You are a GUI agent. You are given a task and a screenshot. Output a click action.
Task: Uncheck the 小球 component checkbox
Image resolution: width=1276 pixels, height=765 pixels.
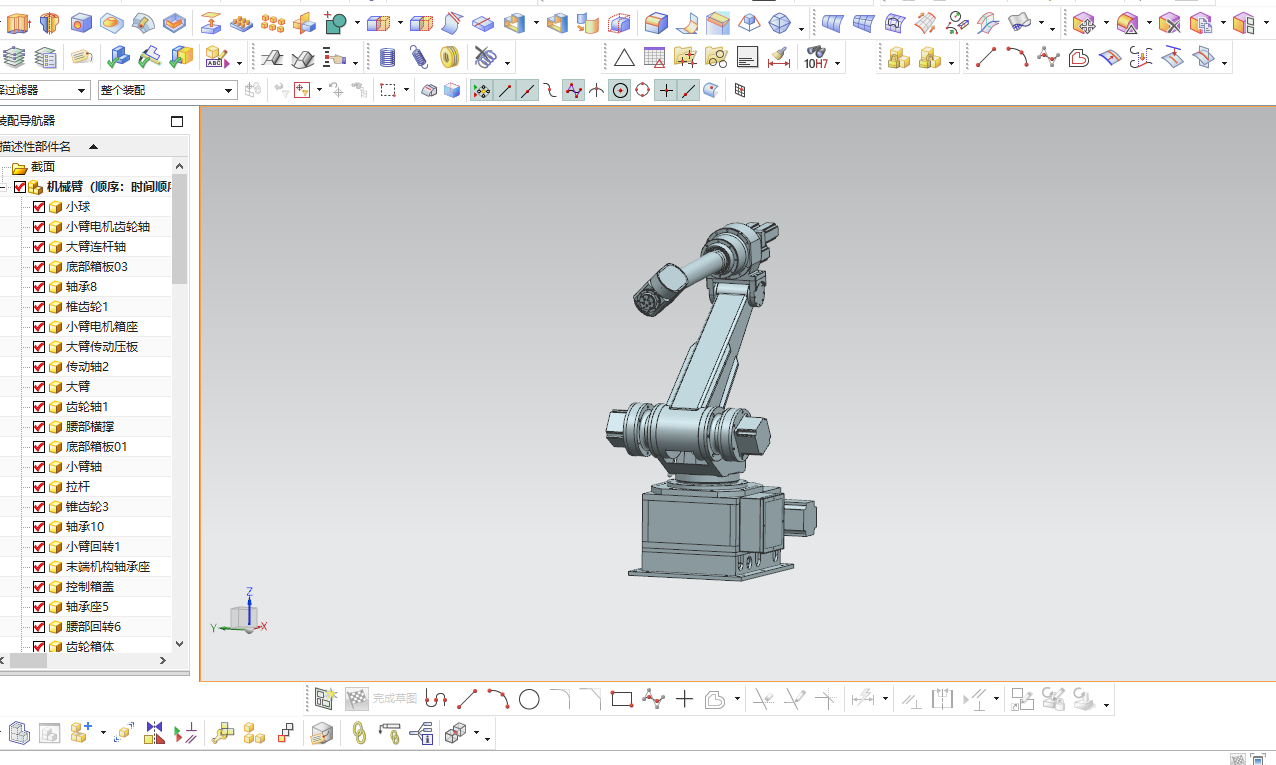(39, 207)
